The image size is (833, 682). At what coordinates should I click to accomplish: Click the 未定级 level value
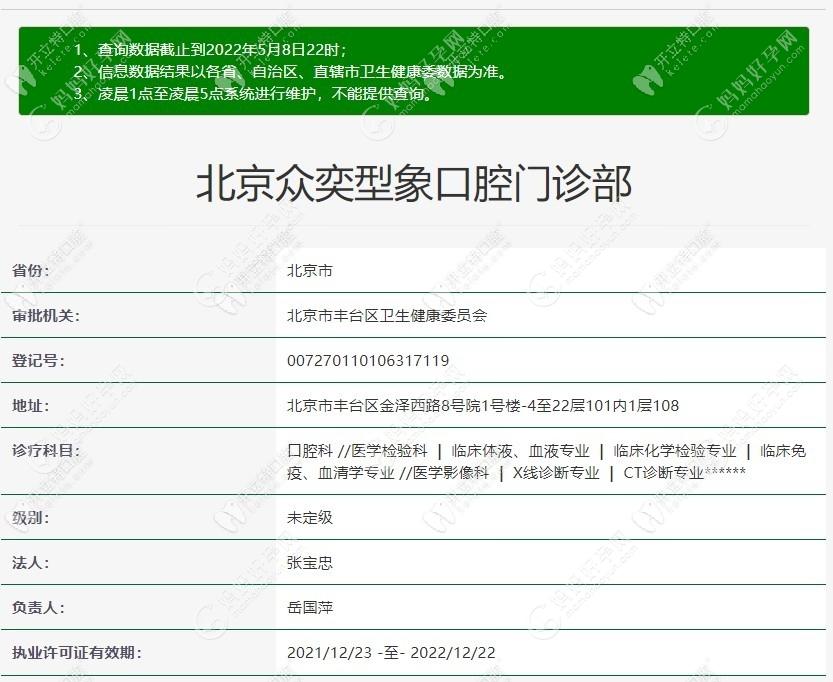pos(309,518)
